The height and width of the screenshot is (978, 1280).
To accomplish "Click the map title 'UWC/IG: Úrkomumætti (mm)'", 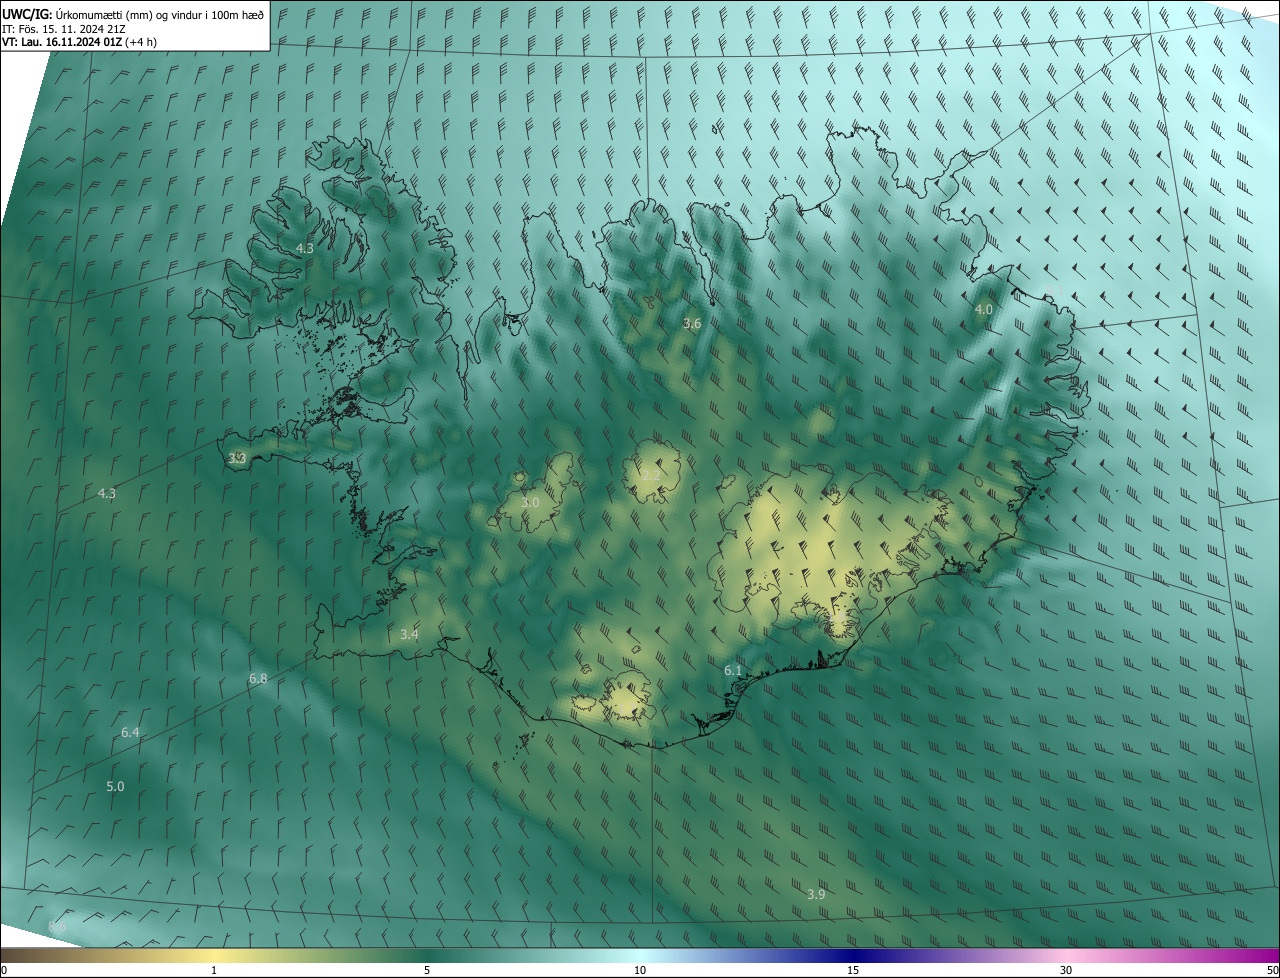I will [x=78, y=14].
